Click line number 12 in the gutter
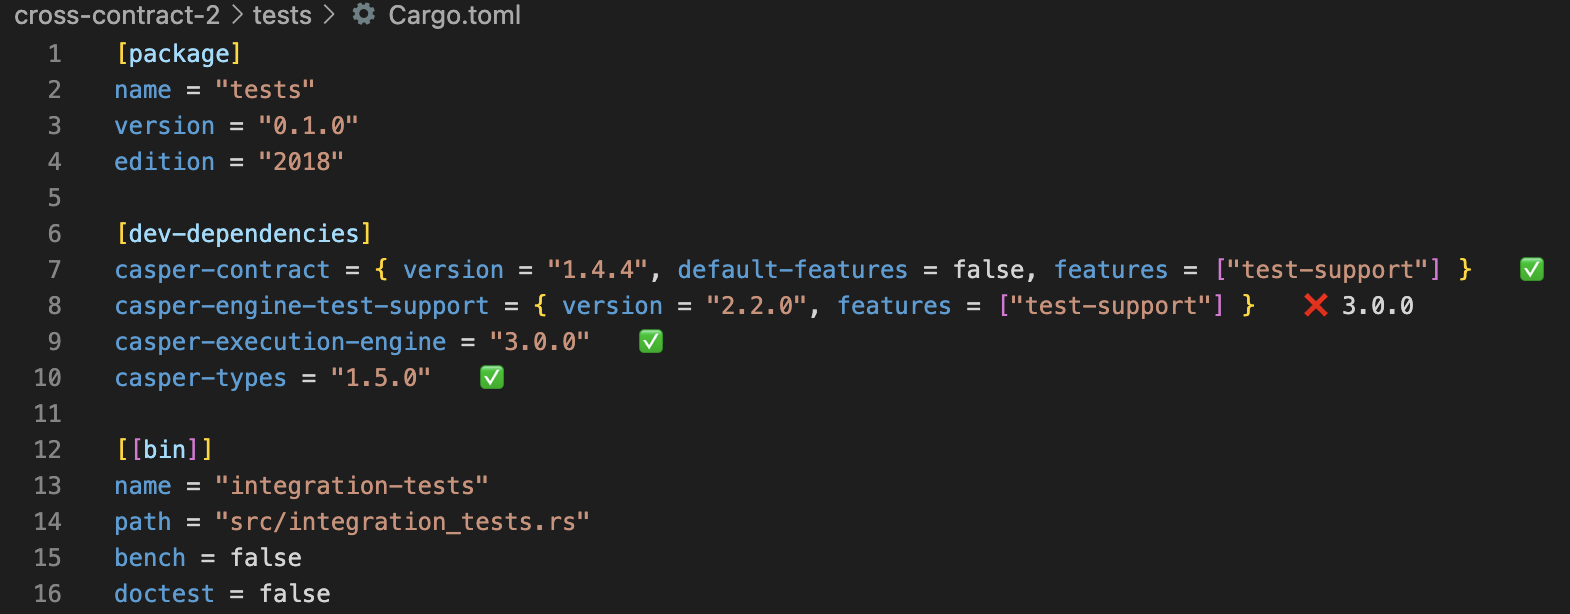The height and width of the screenshot is (614, 1570). tap(48, 450)
